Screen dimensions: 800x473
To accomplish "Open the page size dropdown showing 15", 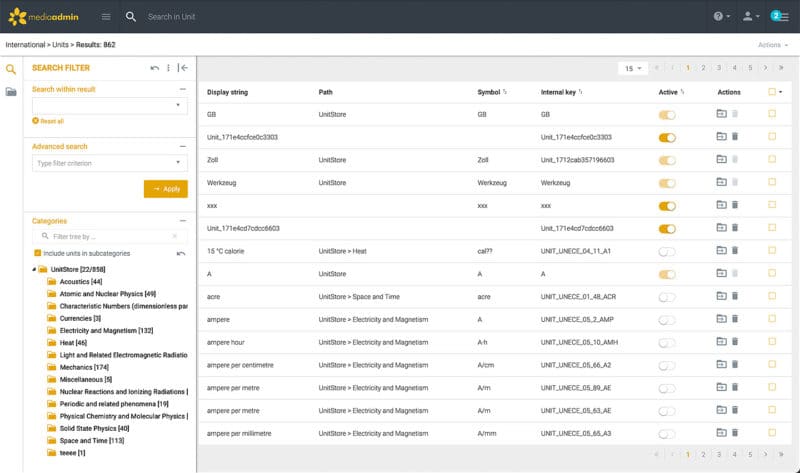I will pos(633,68).
